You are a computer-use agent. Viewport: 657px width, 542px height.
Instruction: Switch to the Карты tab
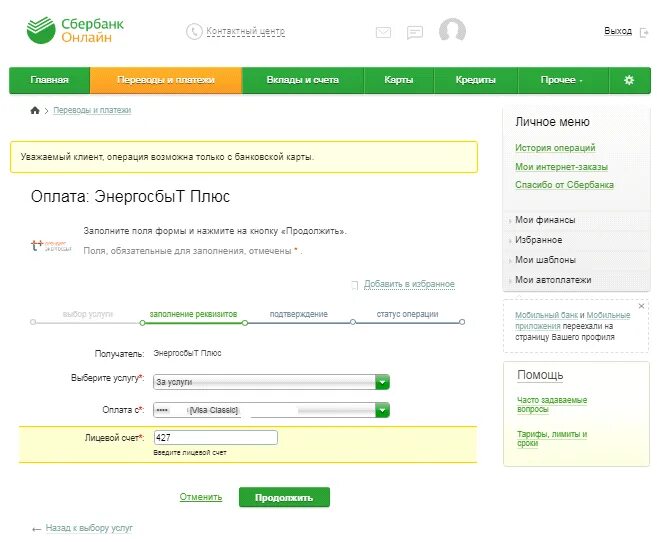[399, 80]
